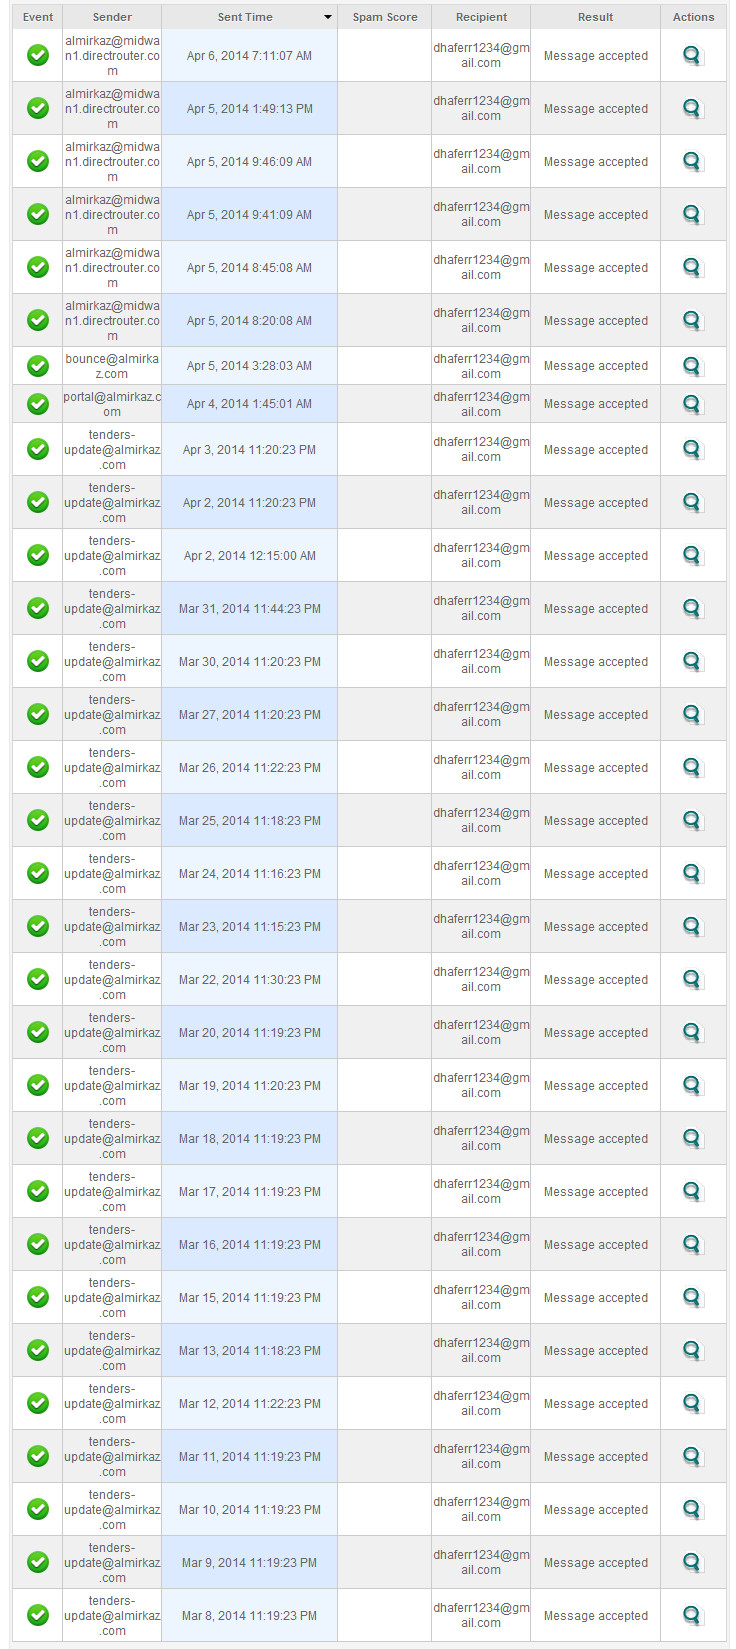The height and width of the screenshot is (1649, 736).
Task: Open details for the Mar 22, 2014 11:30:23 PM message
Action: (x=692, y=980)
